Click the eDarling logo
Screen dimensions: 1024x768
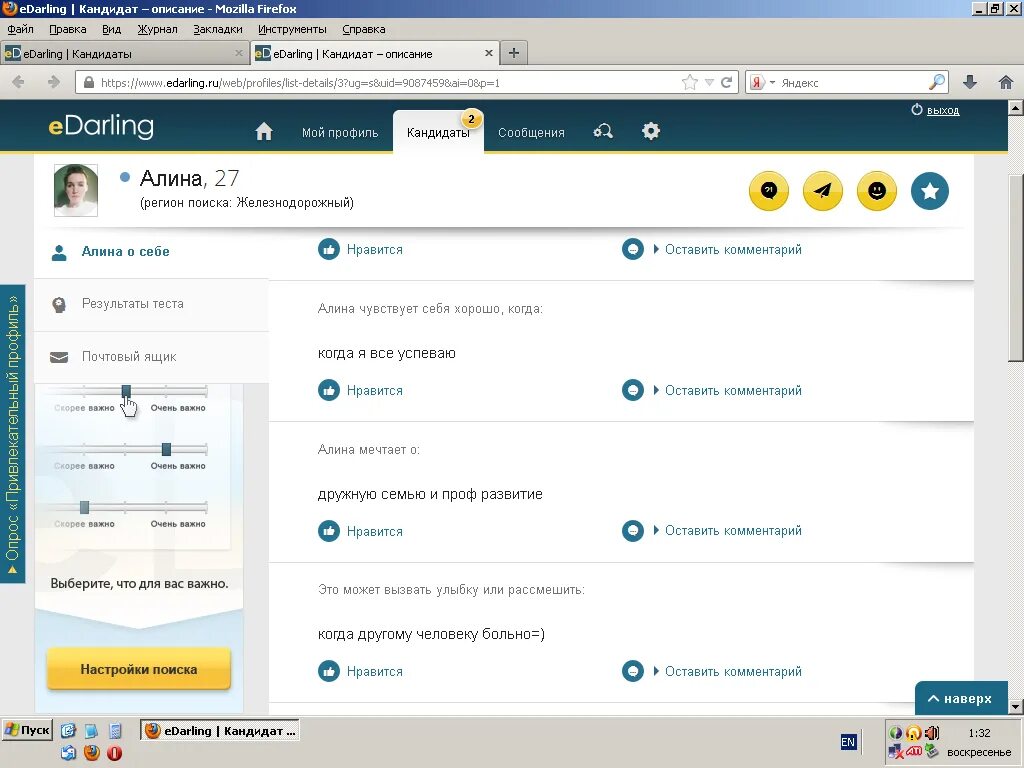click(x=101, y=126)
